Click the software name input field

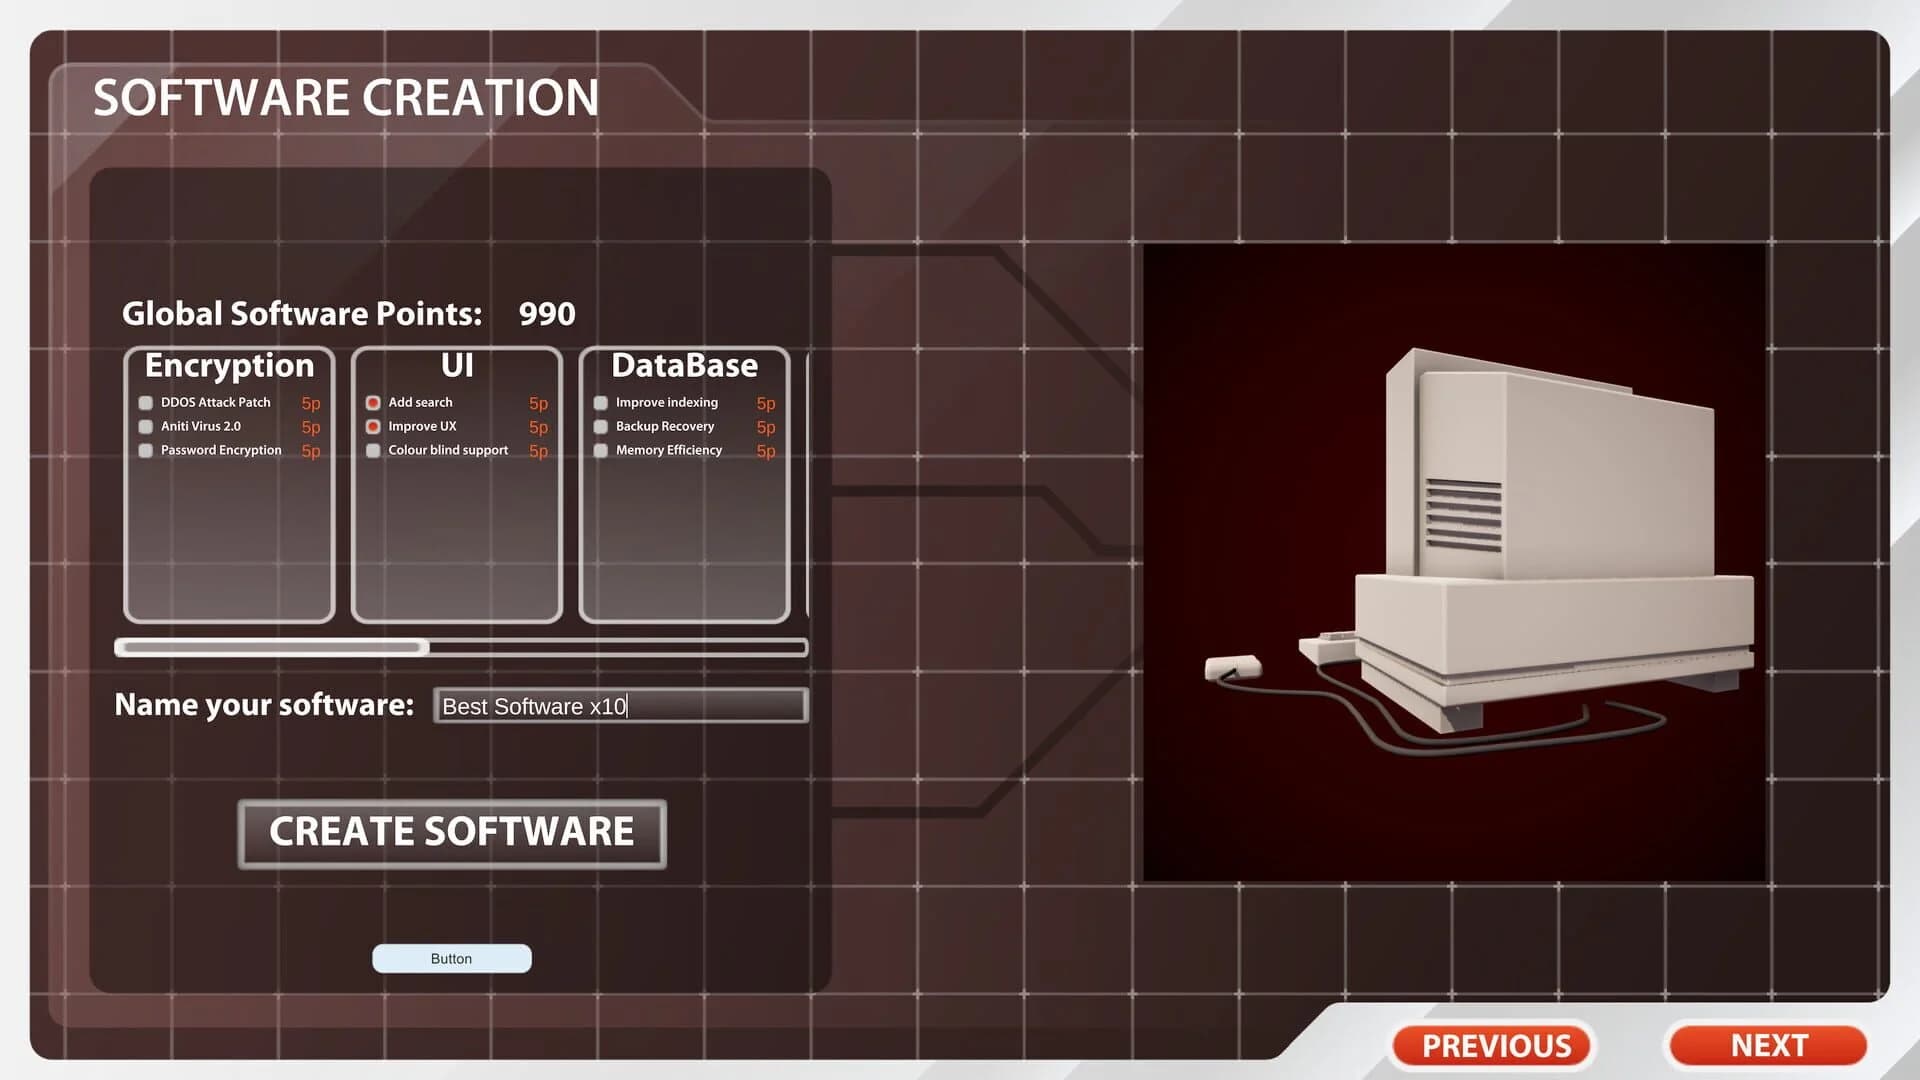(619, 706)
